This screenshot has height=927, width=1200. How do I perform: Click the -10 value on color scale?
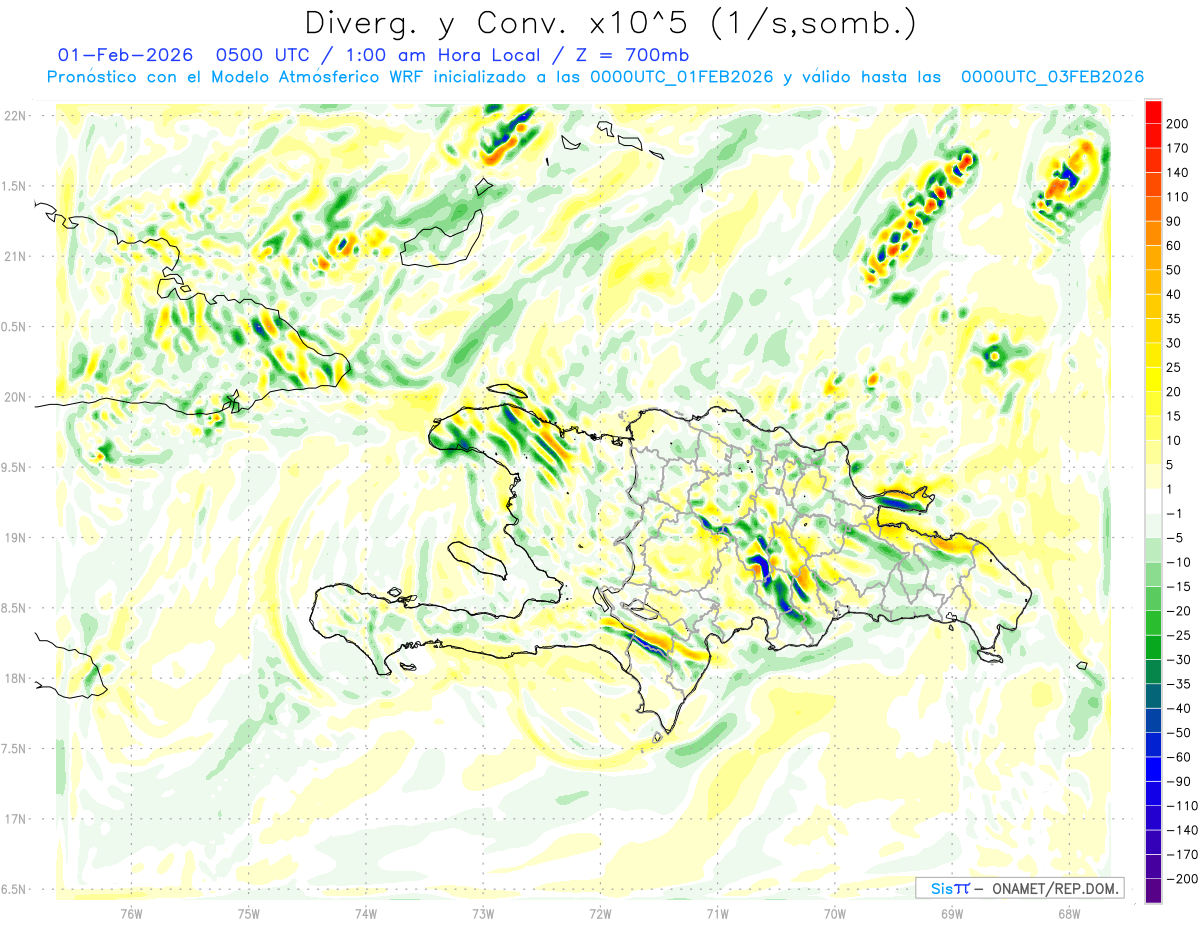(1181, 563)
